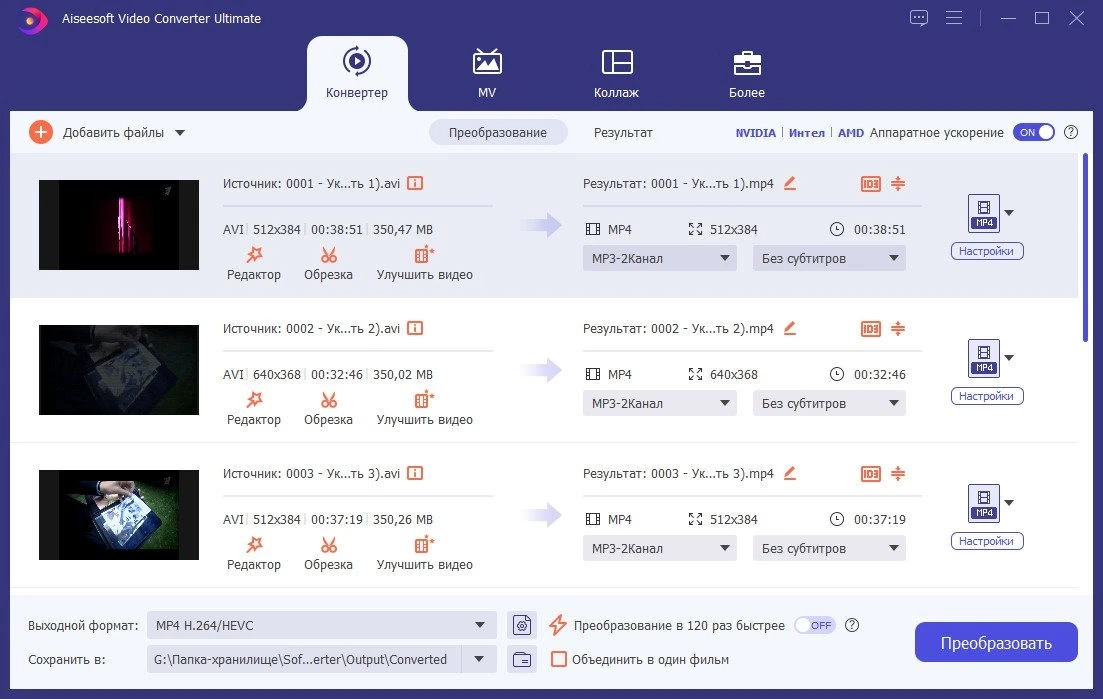Switch to the Коллаж tab
Screen dimensions: 1103x699
coord(616,74)
